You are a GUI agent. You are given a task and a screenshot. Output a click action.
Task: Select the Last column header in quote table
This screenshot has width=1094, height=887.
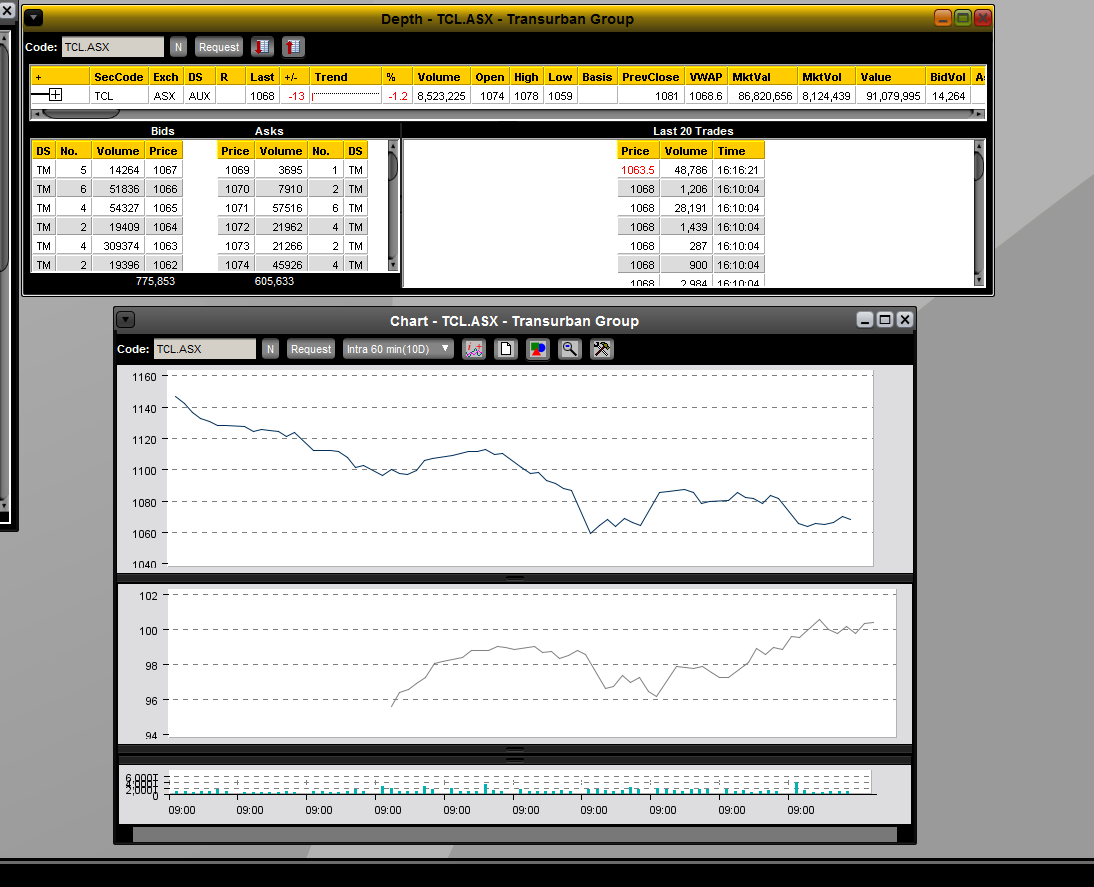(x=262, y=77)
